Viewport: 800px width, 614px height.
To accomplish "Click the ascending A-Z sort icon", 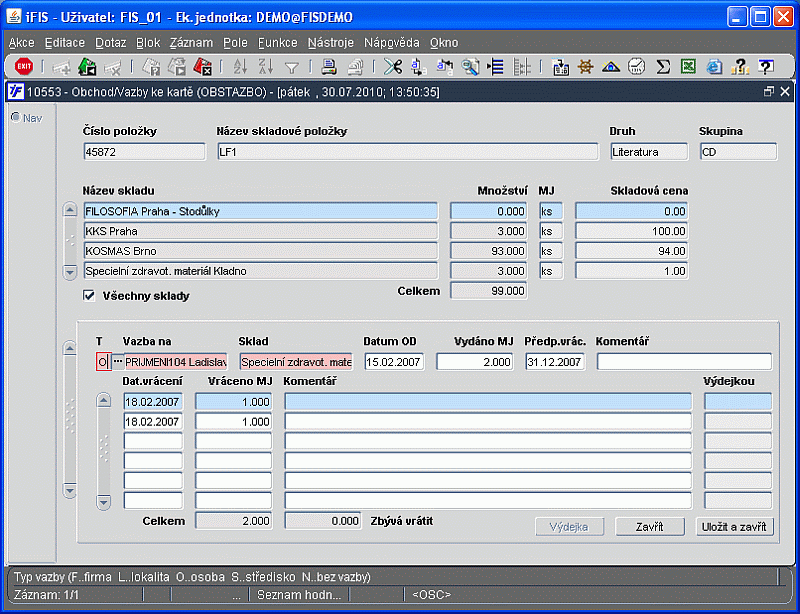I will coord(240,67).
